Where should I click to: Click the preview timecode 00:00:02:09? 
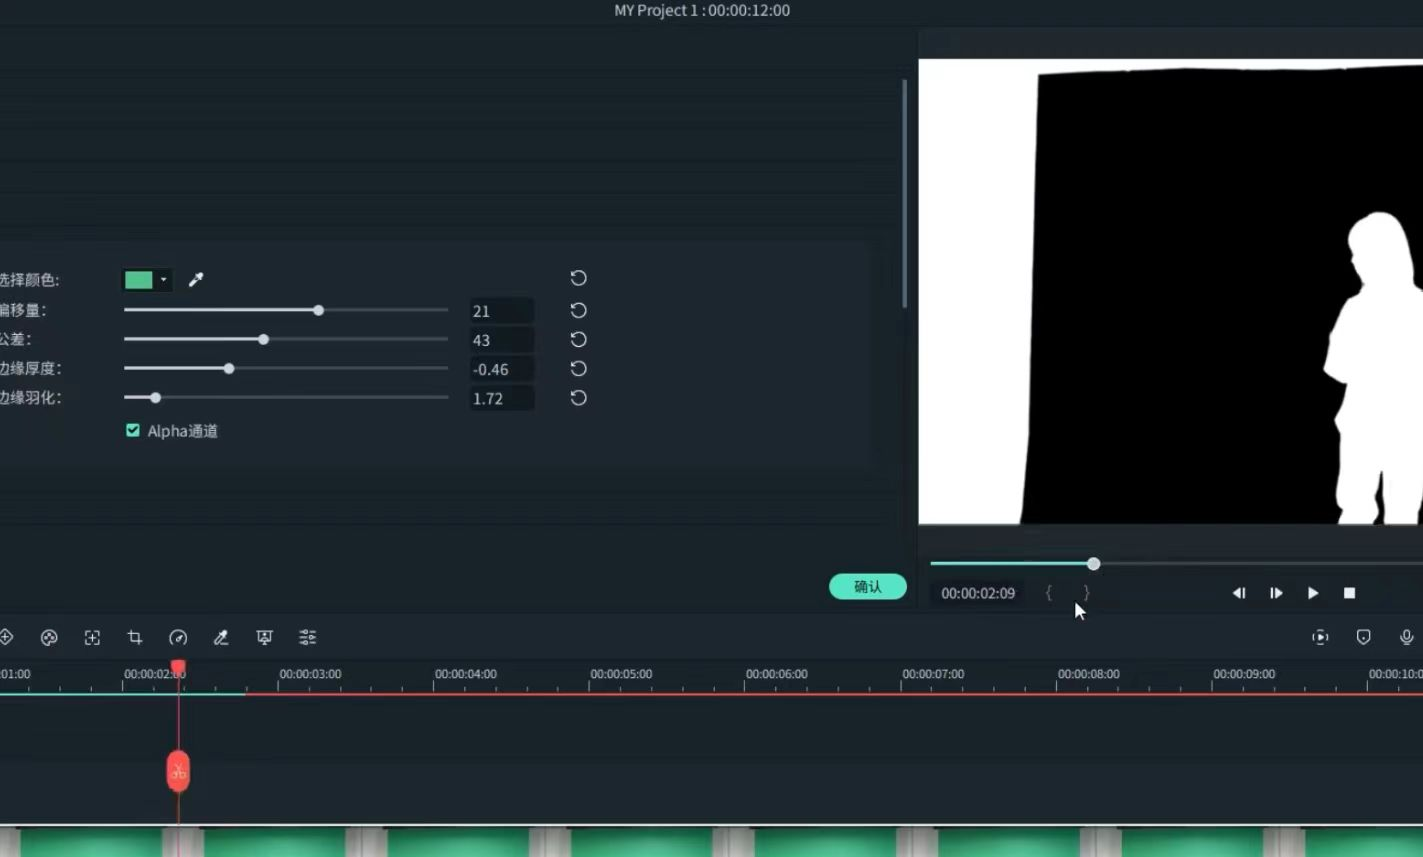[x=978, y=593]
